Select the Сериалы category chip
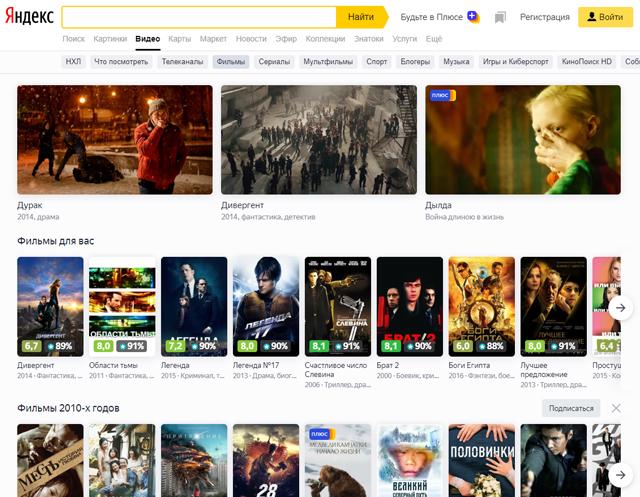 click(274, 62)
